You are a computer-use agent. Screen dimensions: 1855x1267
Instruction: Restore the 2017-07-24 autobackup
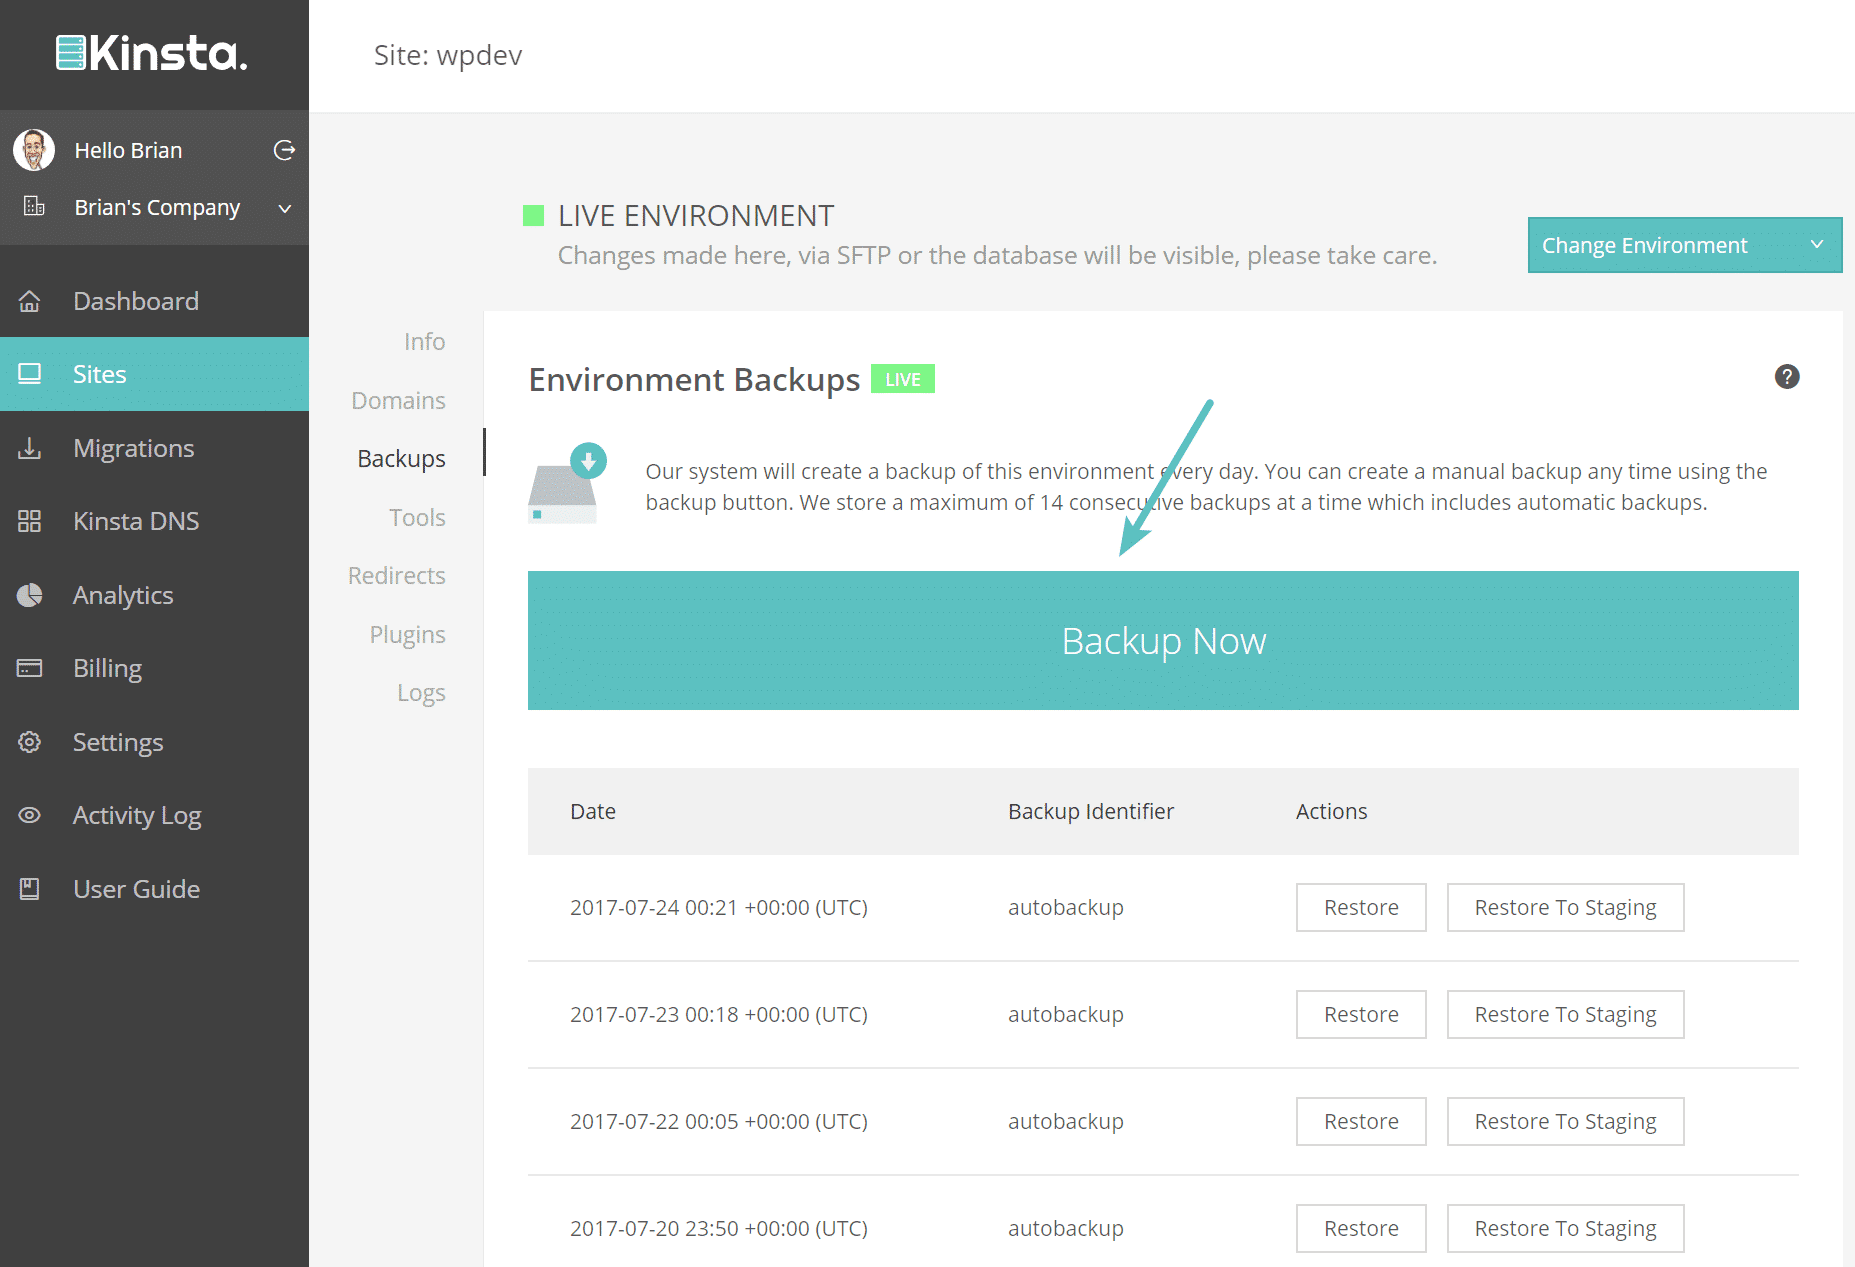(1360, 907)
